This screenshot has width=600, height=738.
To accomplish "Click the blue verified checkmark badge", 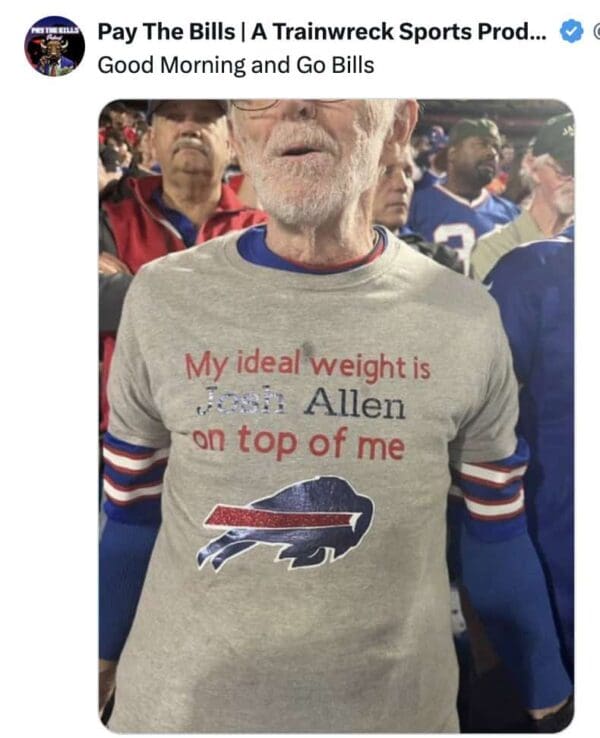I will tap(570, 32).
